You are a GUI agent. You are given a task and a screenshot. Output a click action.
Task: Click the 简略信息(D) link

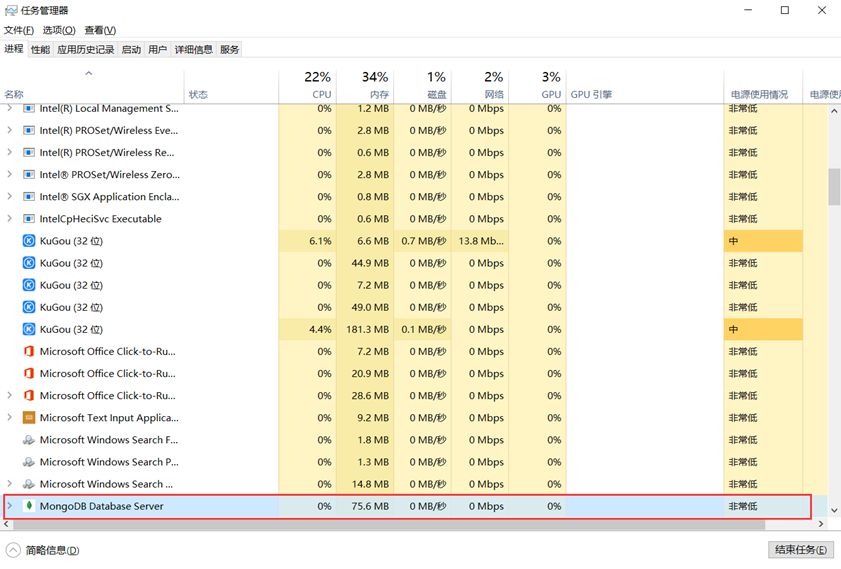53,550
